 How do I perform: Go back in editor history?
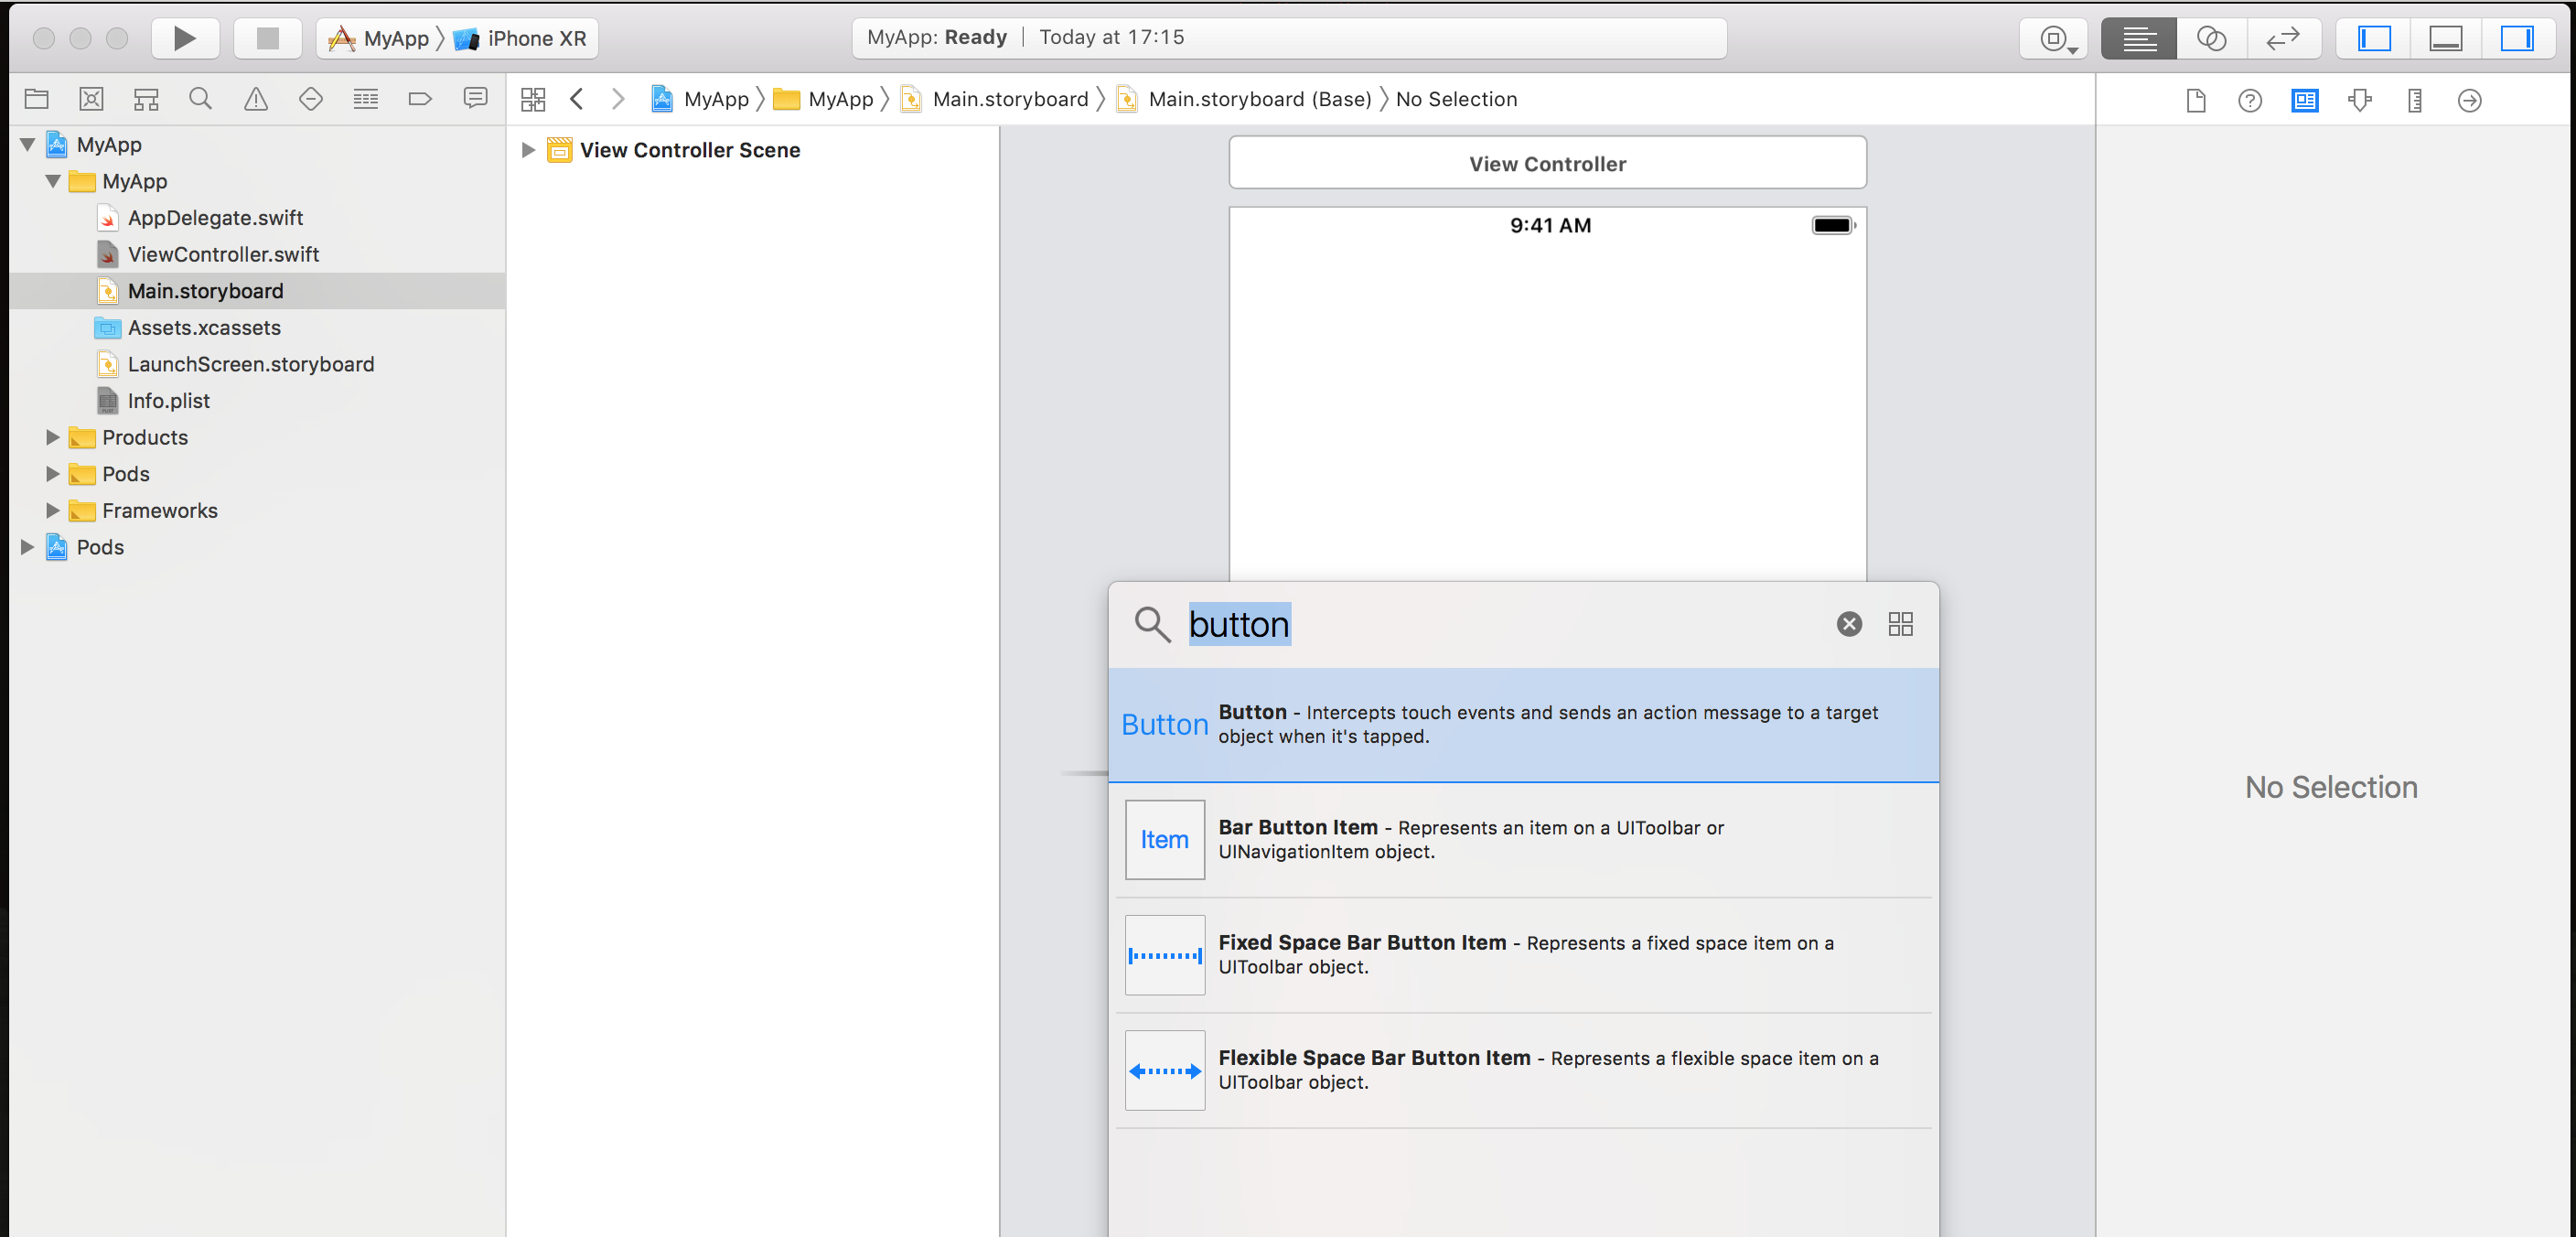577,99
